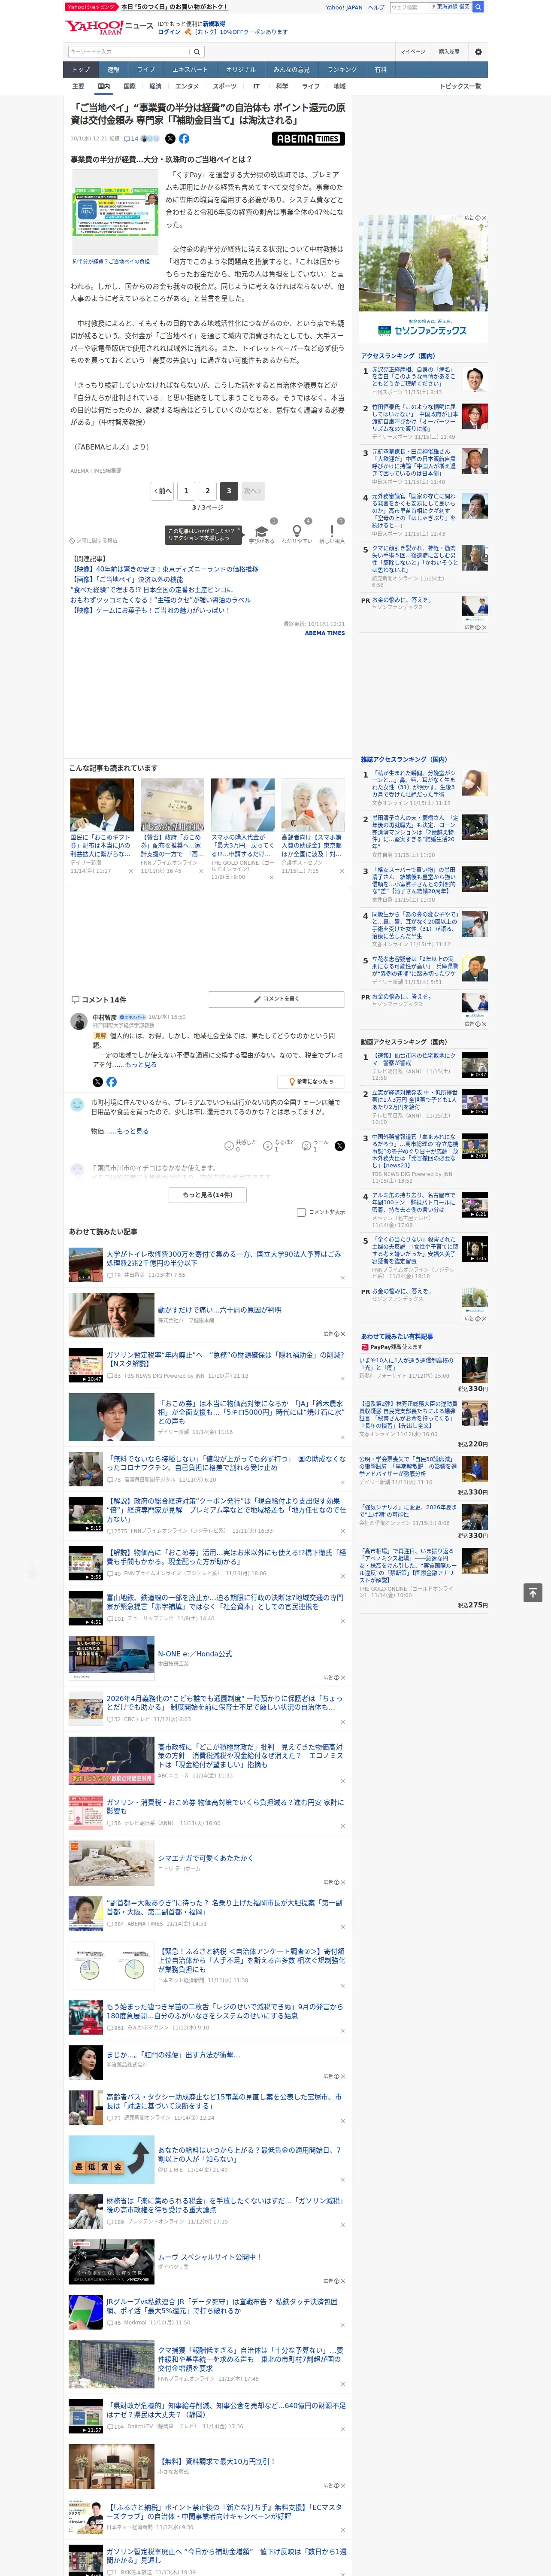Open the ランキング tab
The height and width of the screenshot is (2576, 551).
pyautogui.click(x=342, y=70)
